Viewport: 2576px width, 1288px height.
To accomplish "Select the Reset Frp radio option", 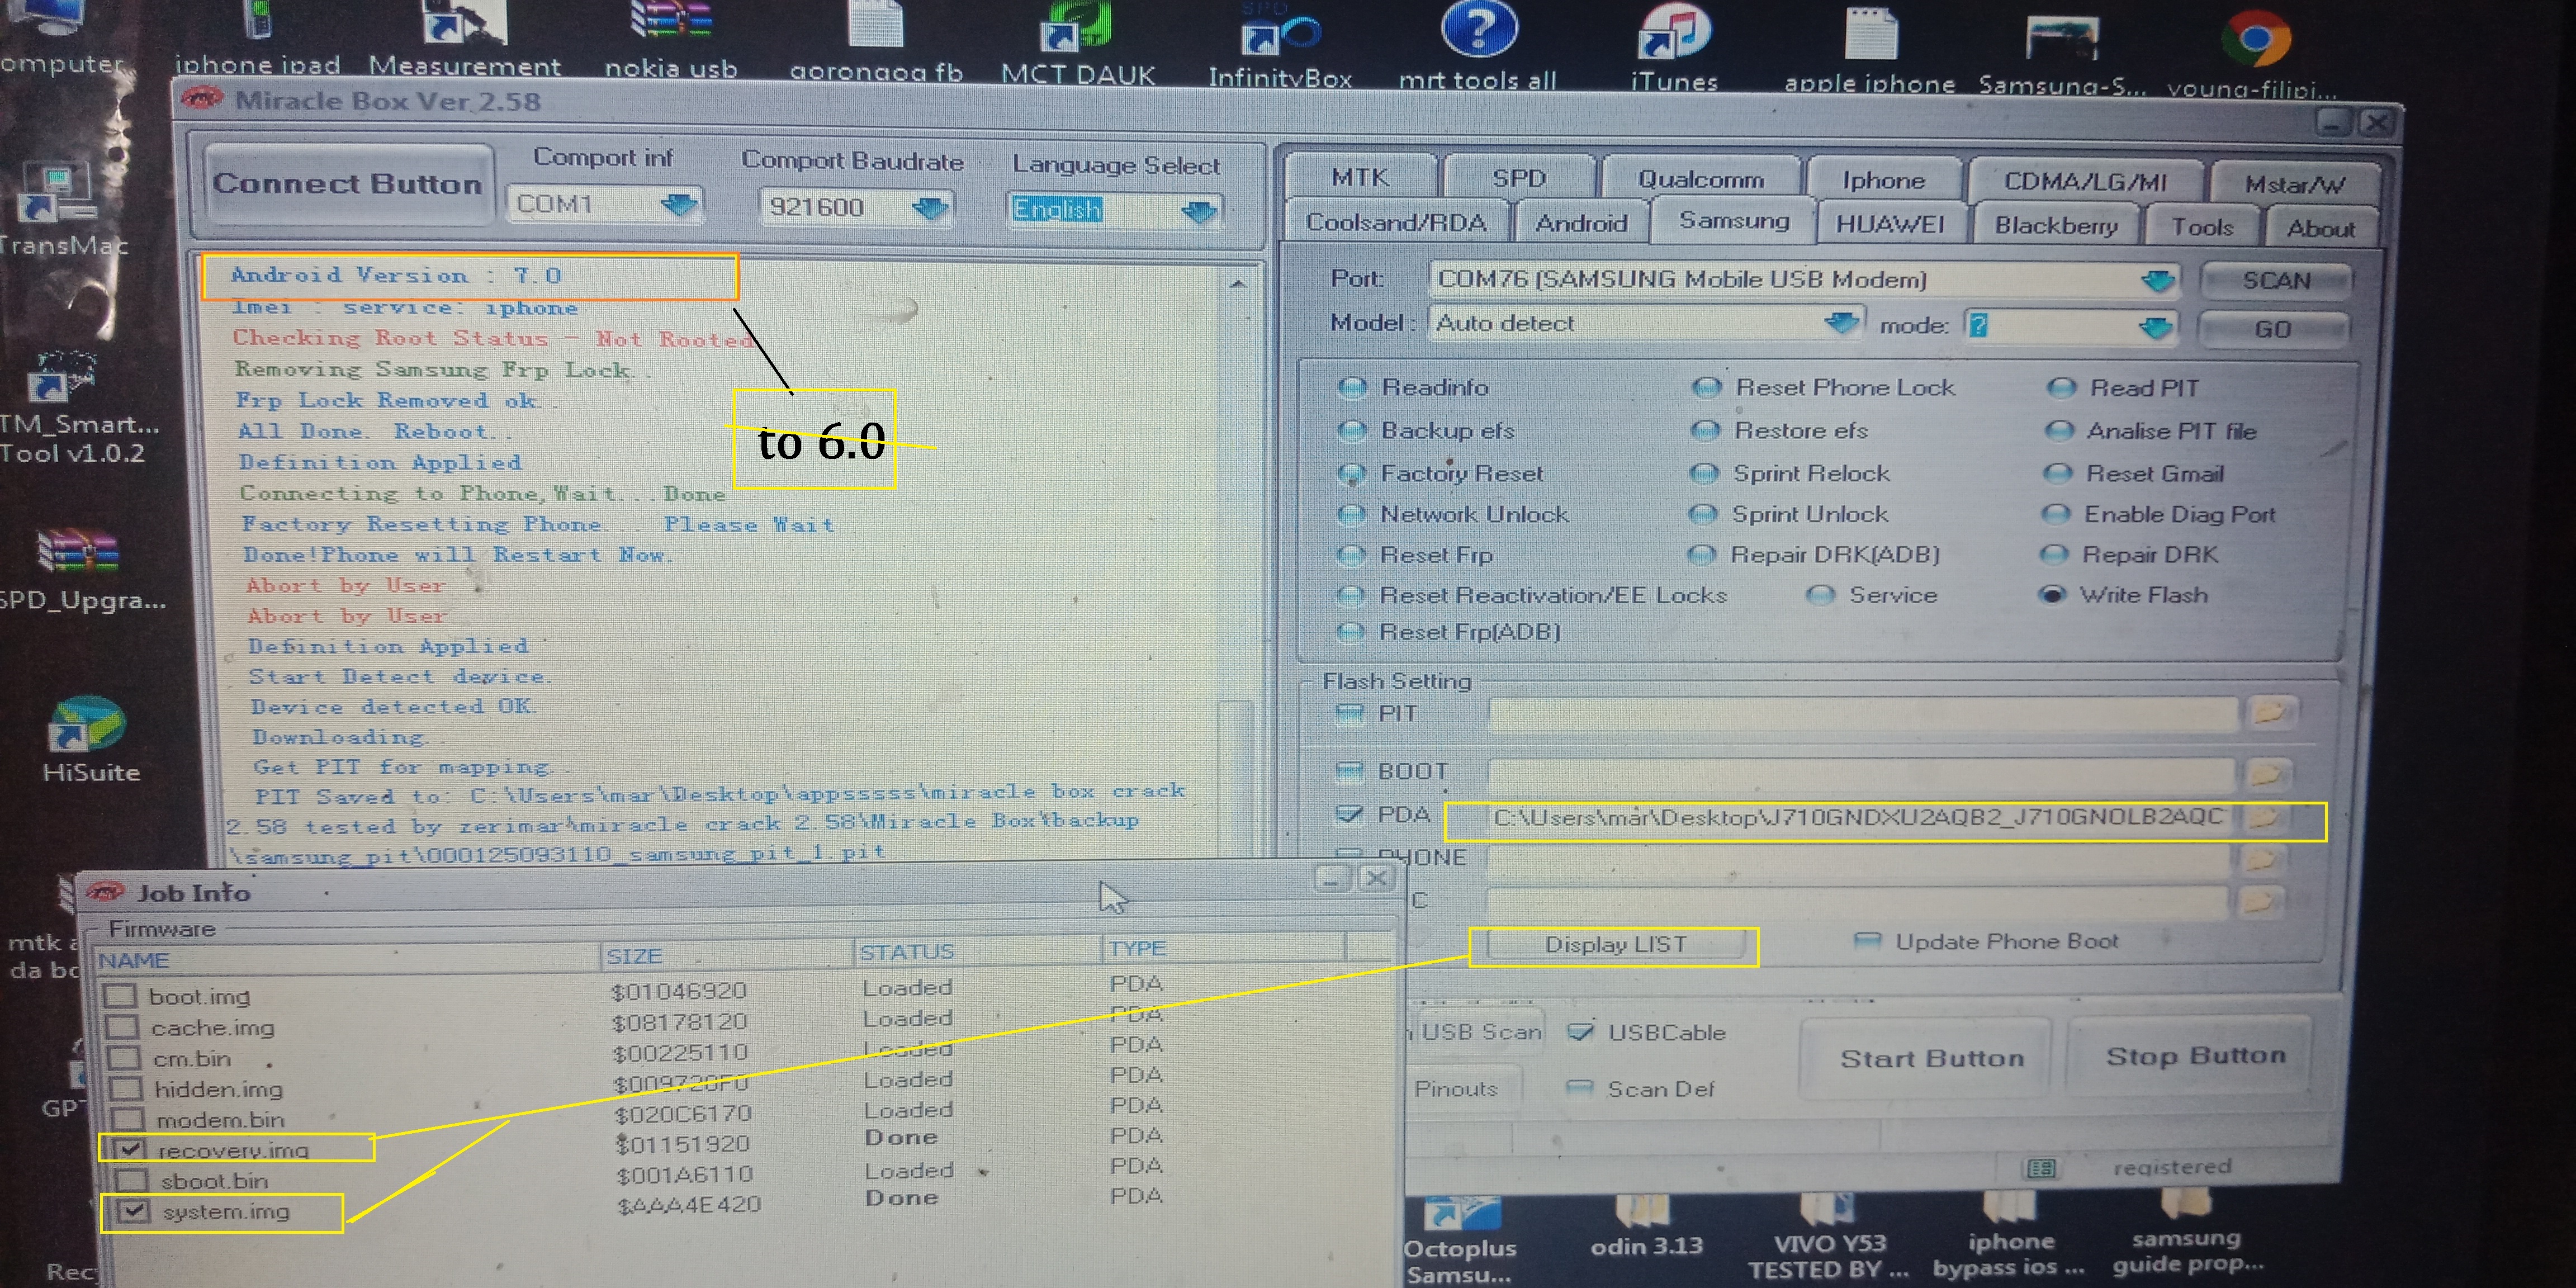I will 1351,555.
